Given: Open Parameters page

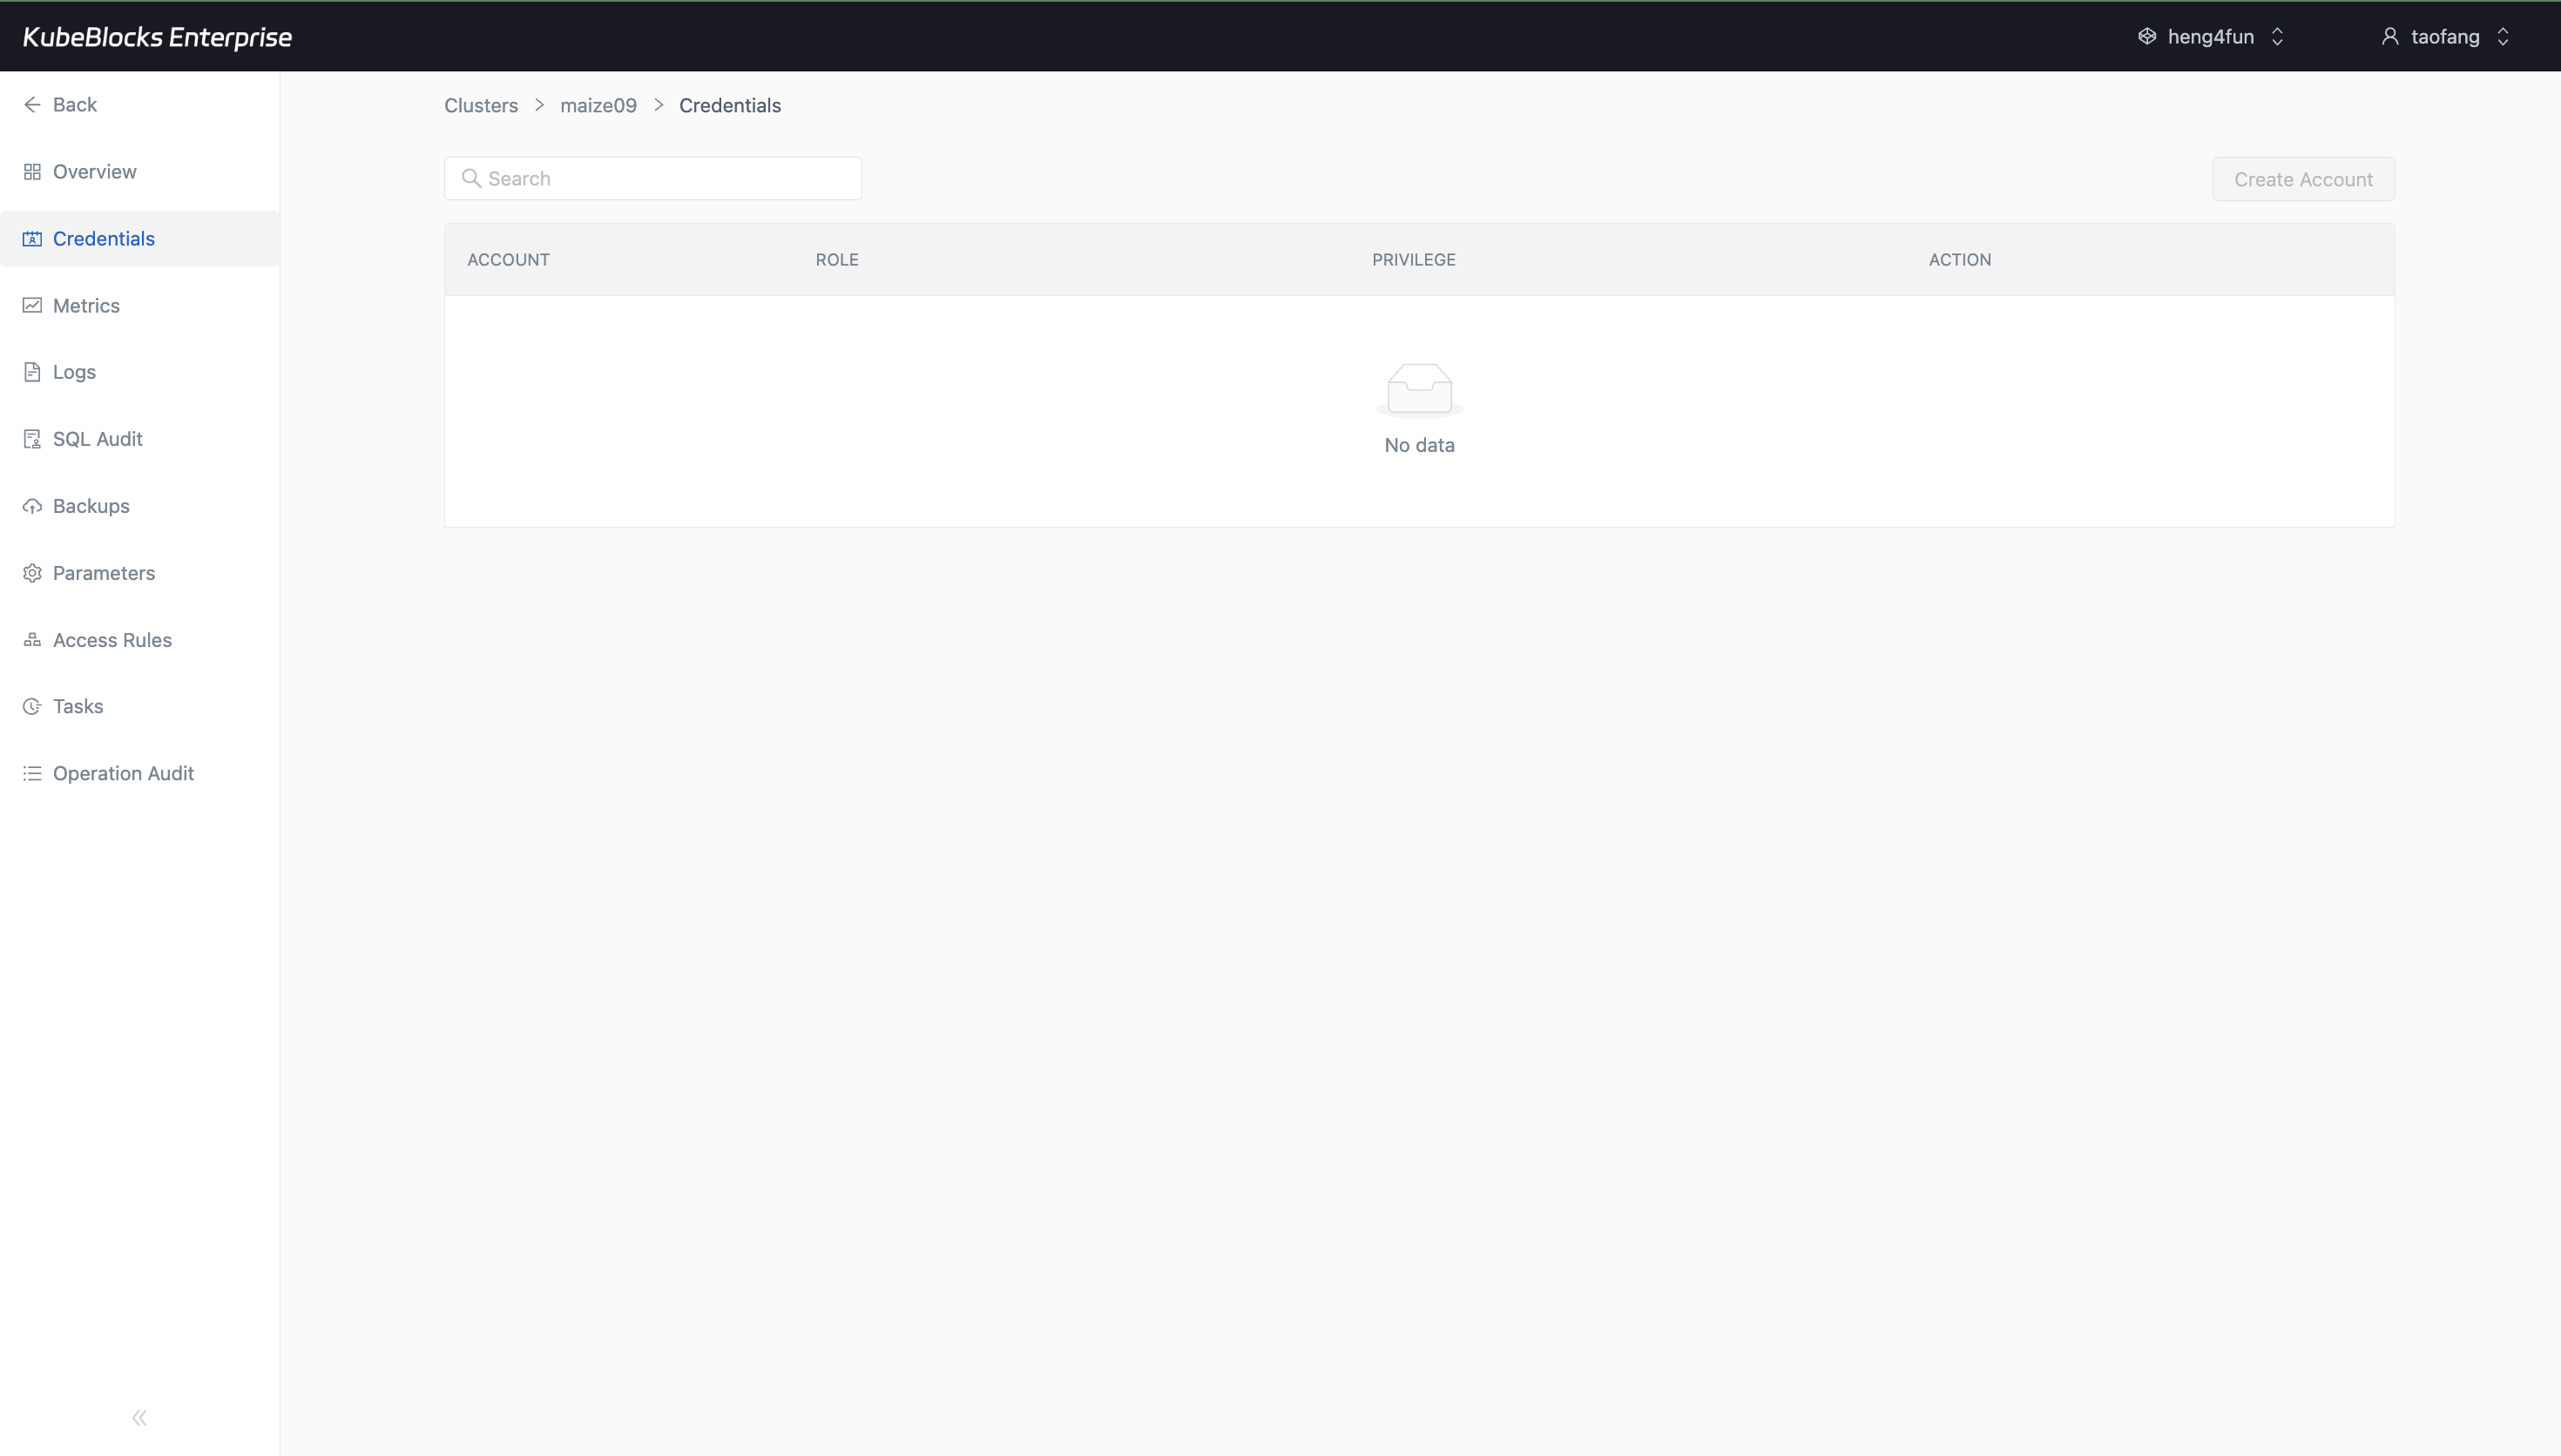Looking at the screenshot, I should pyautogui.click(x=140, y=573).
